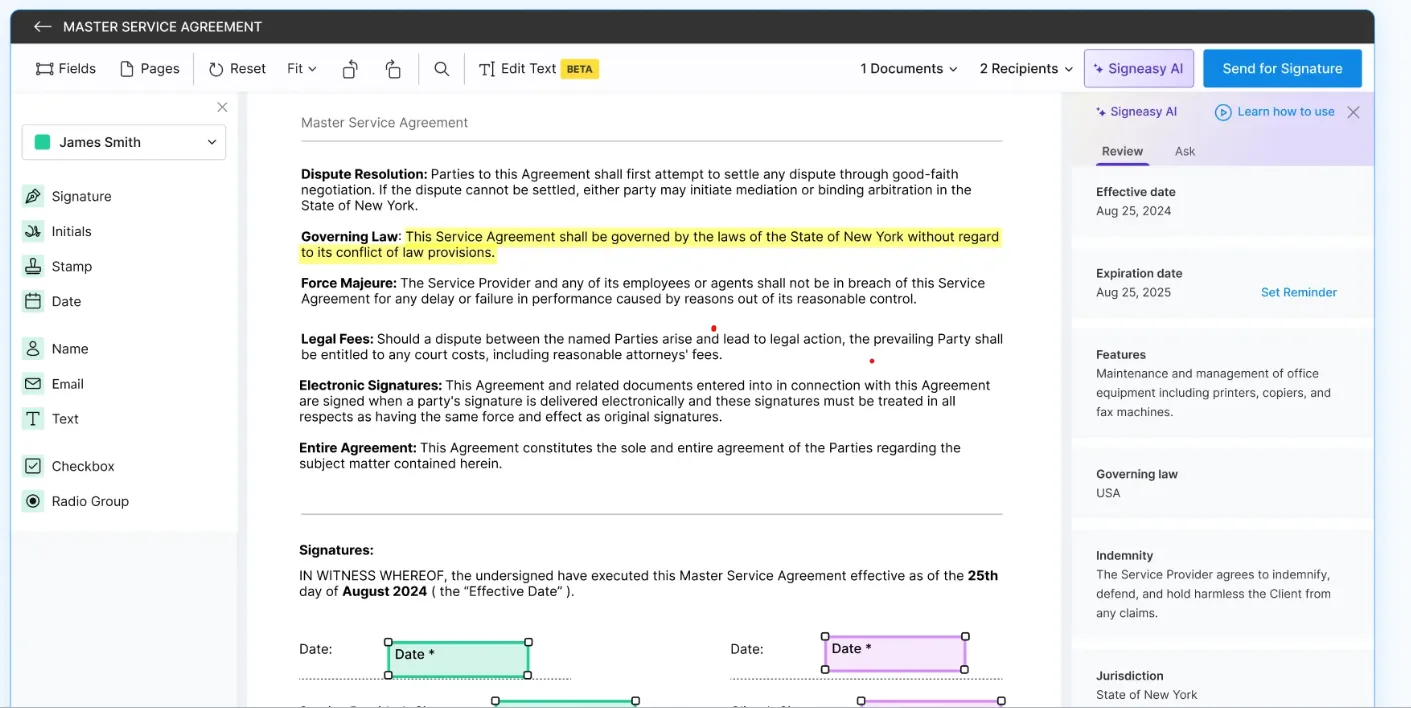Image resolution: width=1411 pixels, height=708 pixels.
Task: Click the Master Service Agreement page header
Action: click(x=384, y=123)
